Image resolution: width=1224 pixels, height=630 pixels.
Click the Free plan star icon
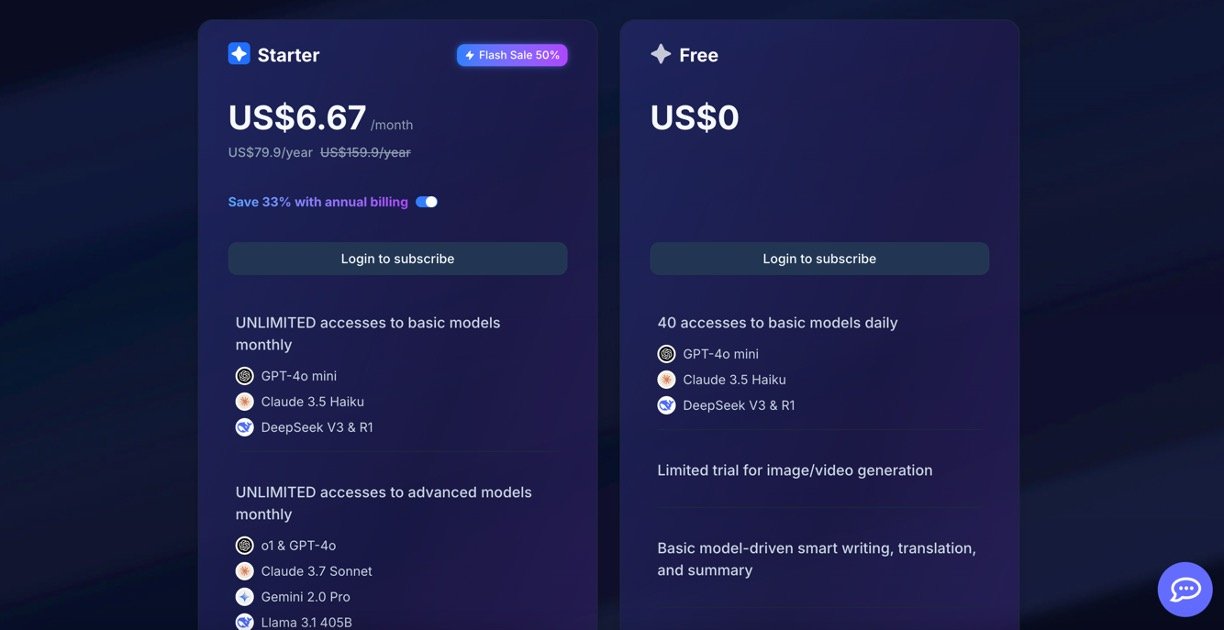pyautogui.click(x=661, y=54)
